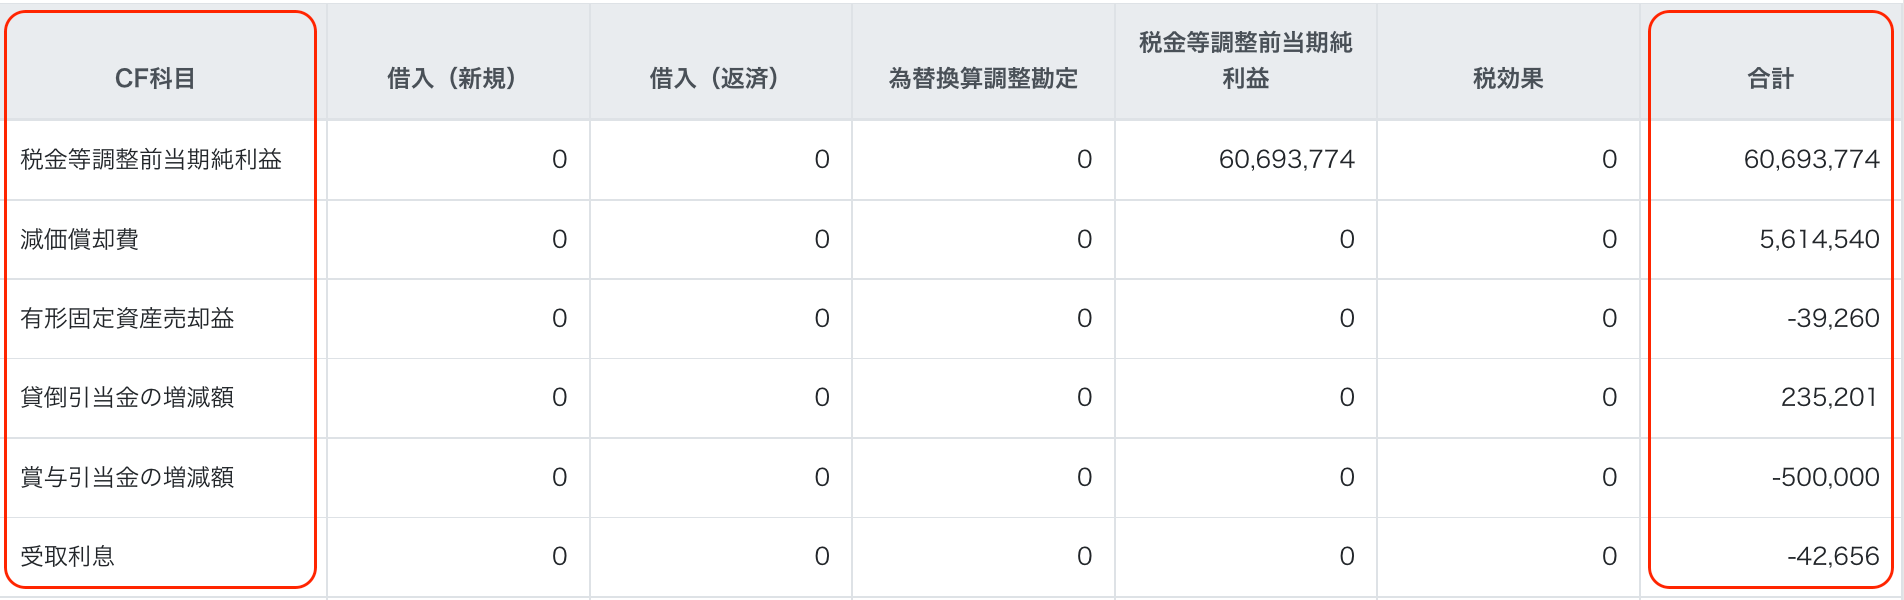Image resolution: width=1904 pixels, height=600 pixels.
Task: Click the CF科目 column header
Action: pos(155,78)
